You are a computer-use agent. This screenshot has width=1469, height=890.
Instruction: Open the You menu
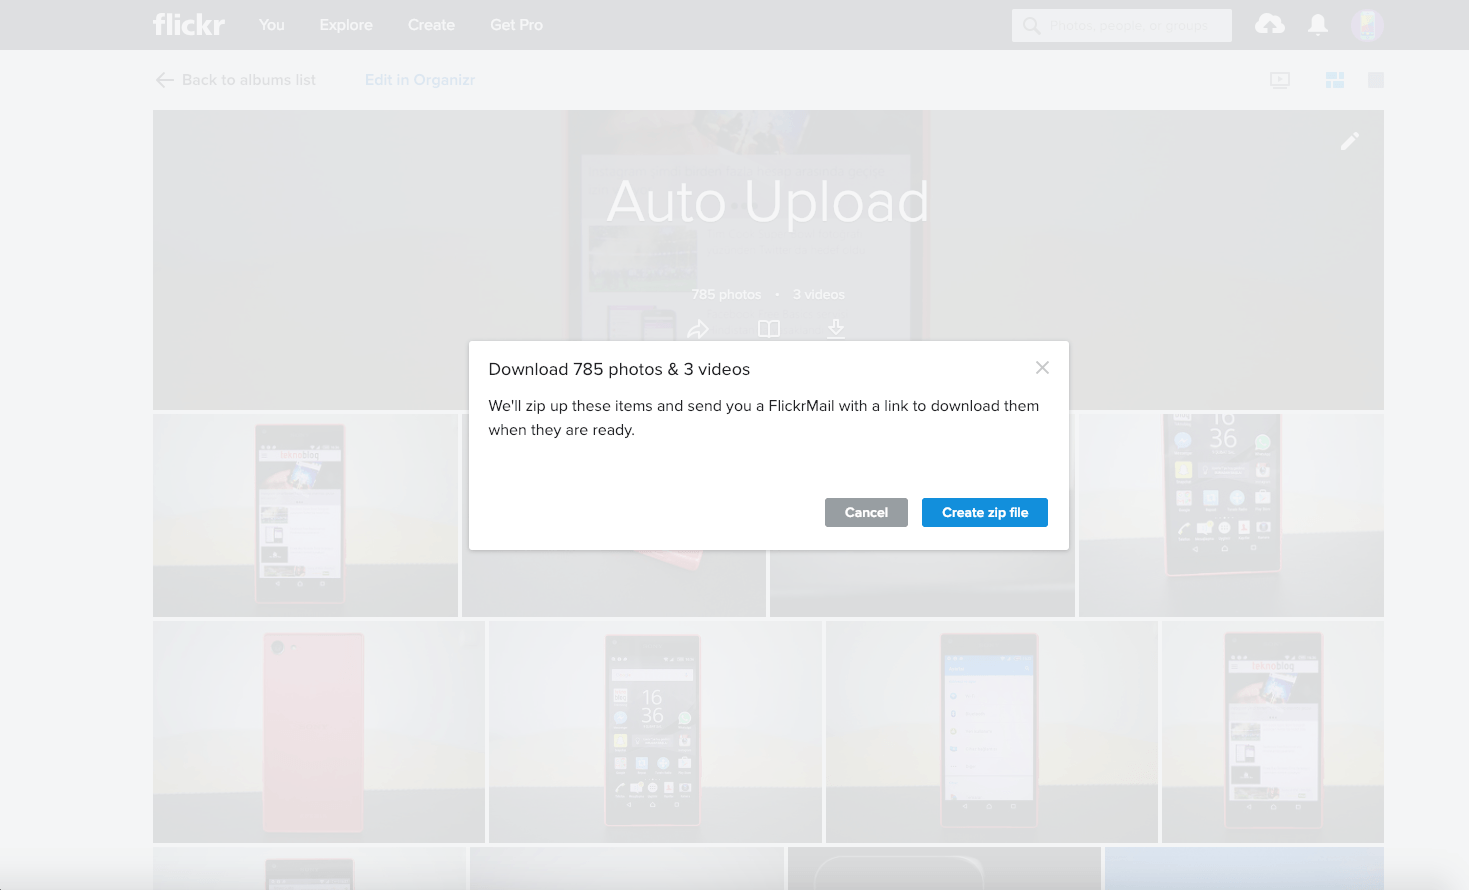pyautogui.click(x=272, y=25)
